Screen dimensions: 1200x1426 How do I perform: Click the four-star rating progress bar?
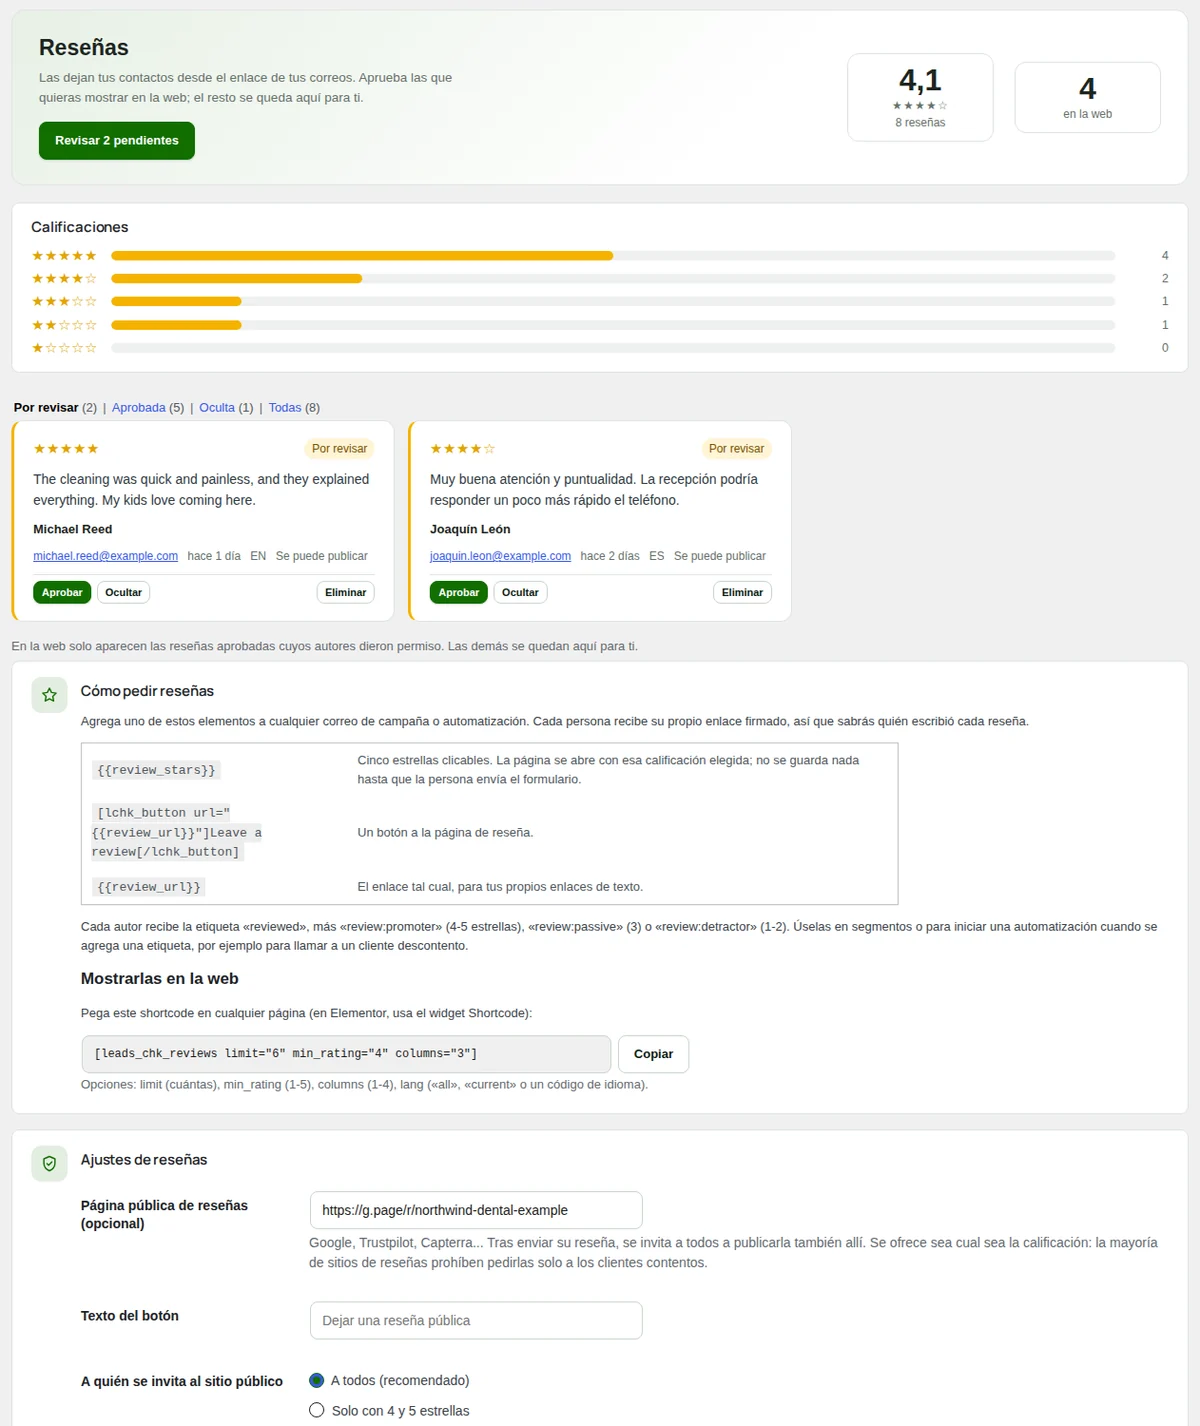(613, 279)
